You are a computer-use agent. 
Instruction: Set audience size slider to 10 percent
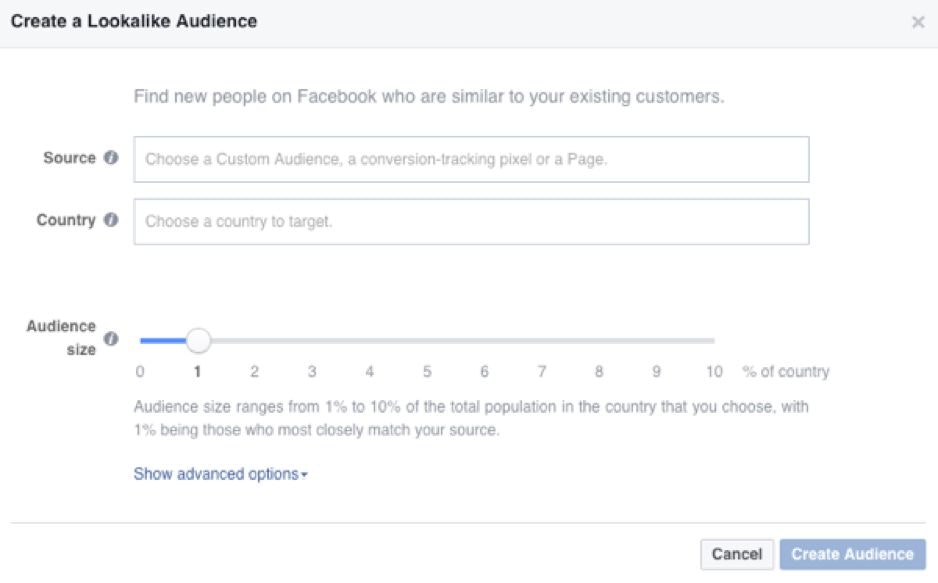coord(714,340)
